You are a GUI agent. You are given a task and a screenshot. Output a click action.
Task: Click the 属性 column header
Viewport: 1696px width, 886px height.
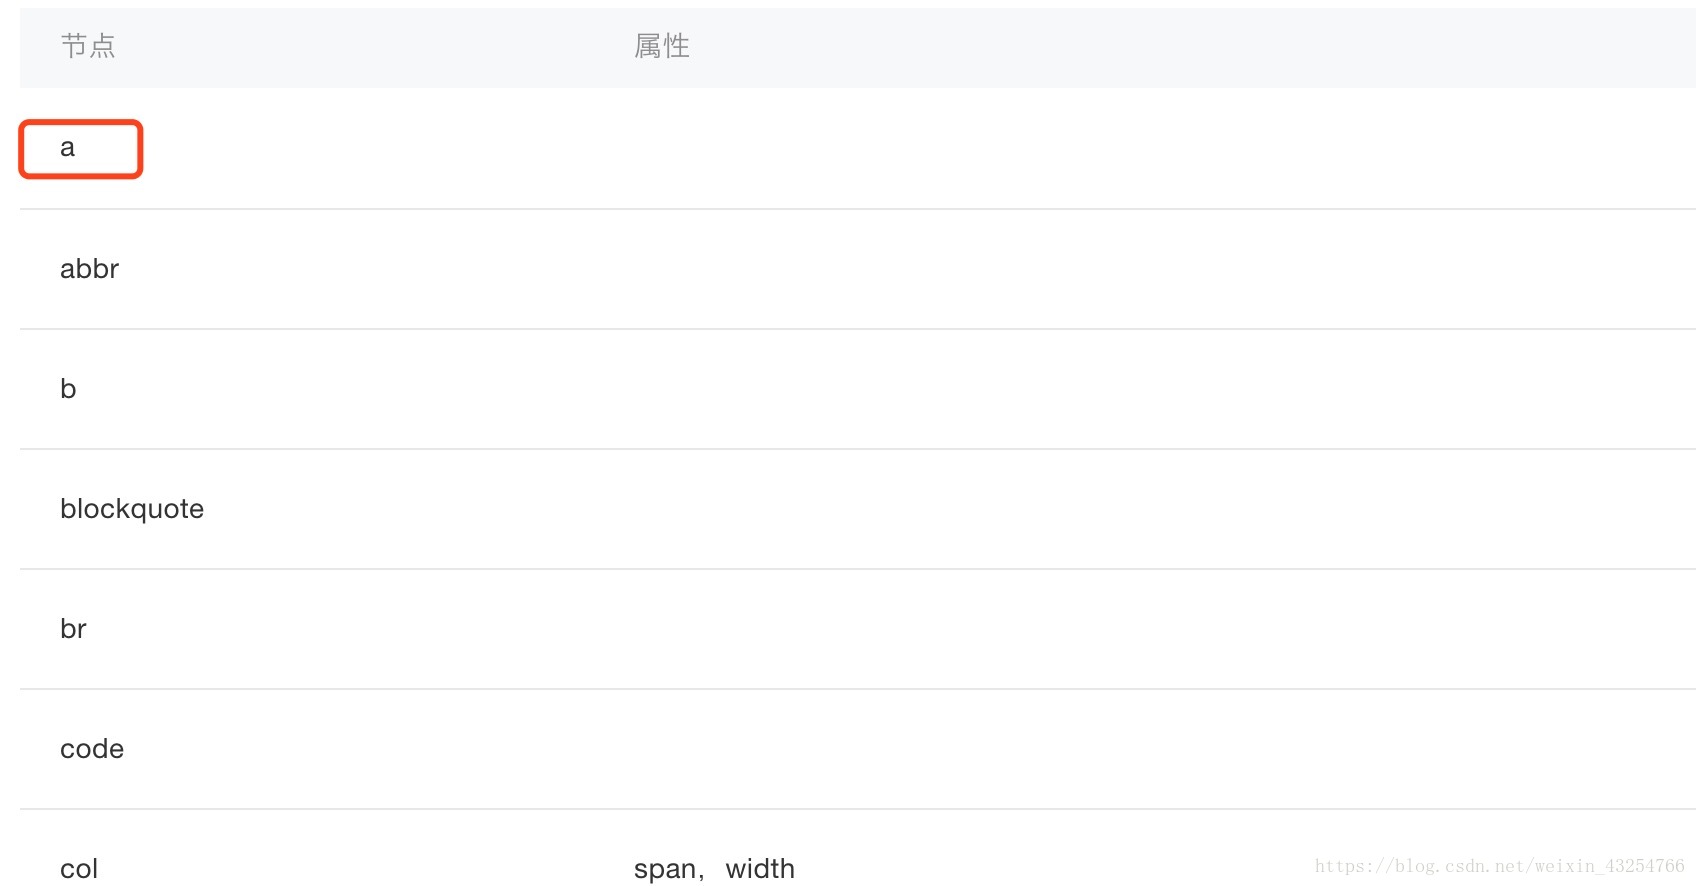coord(662,46)
